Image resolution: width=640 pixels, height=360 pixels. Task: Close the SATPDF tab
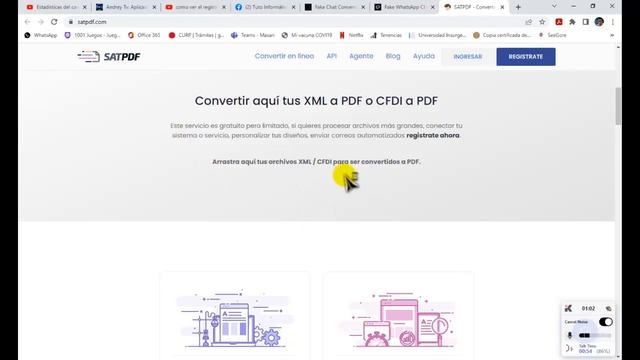coord(502,7)
